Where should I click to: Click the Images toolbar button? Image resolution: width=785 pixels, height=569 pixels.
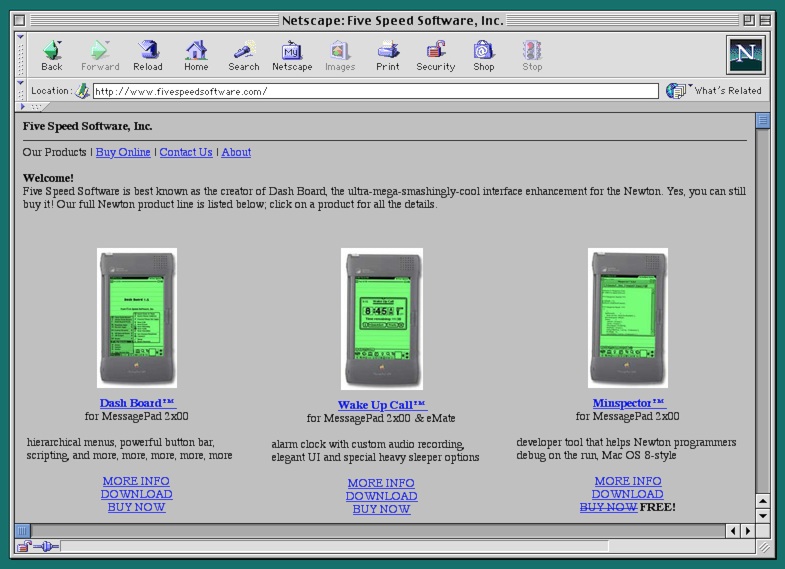tap(340, 56)
